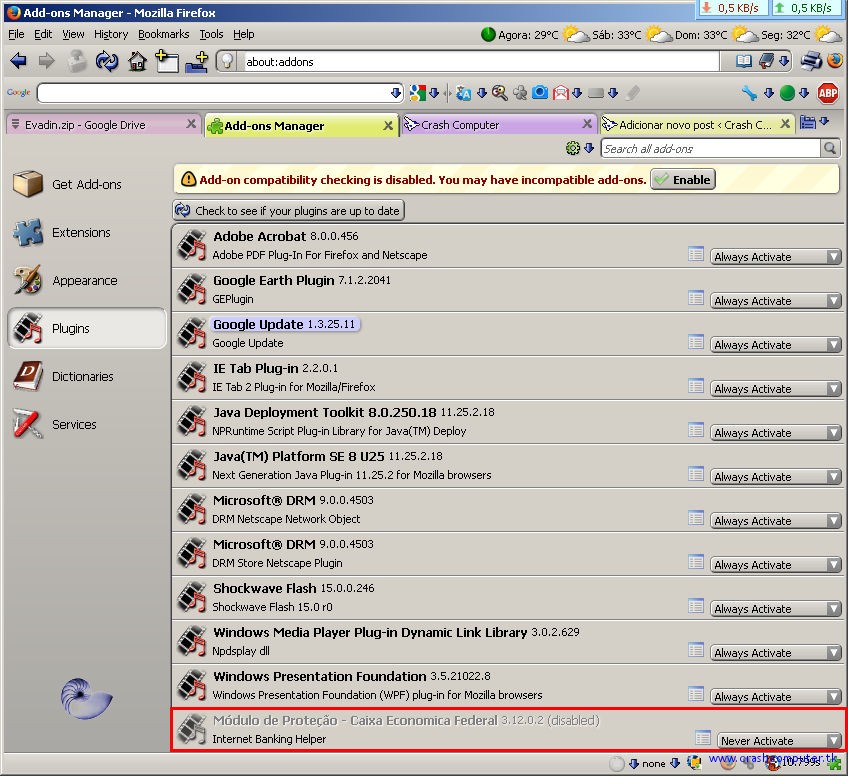Click the colorful Google icon beside search box
This screenshot has width=848, height=776.
coord(418,93)
